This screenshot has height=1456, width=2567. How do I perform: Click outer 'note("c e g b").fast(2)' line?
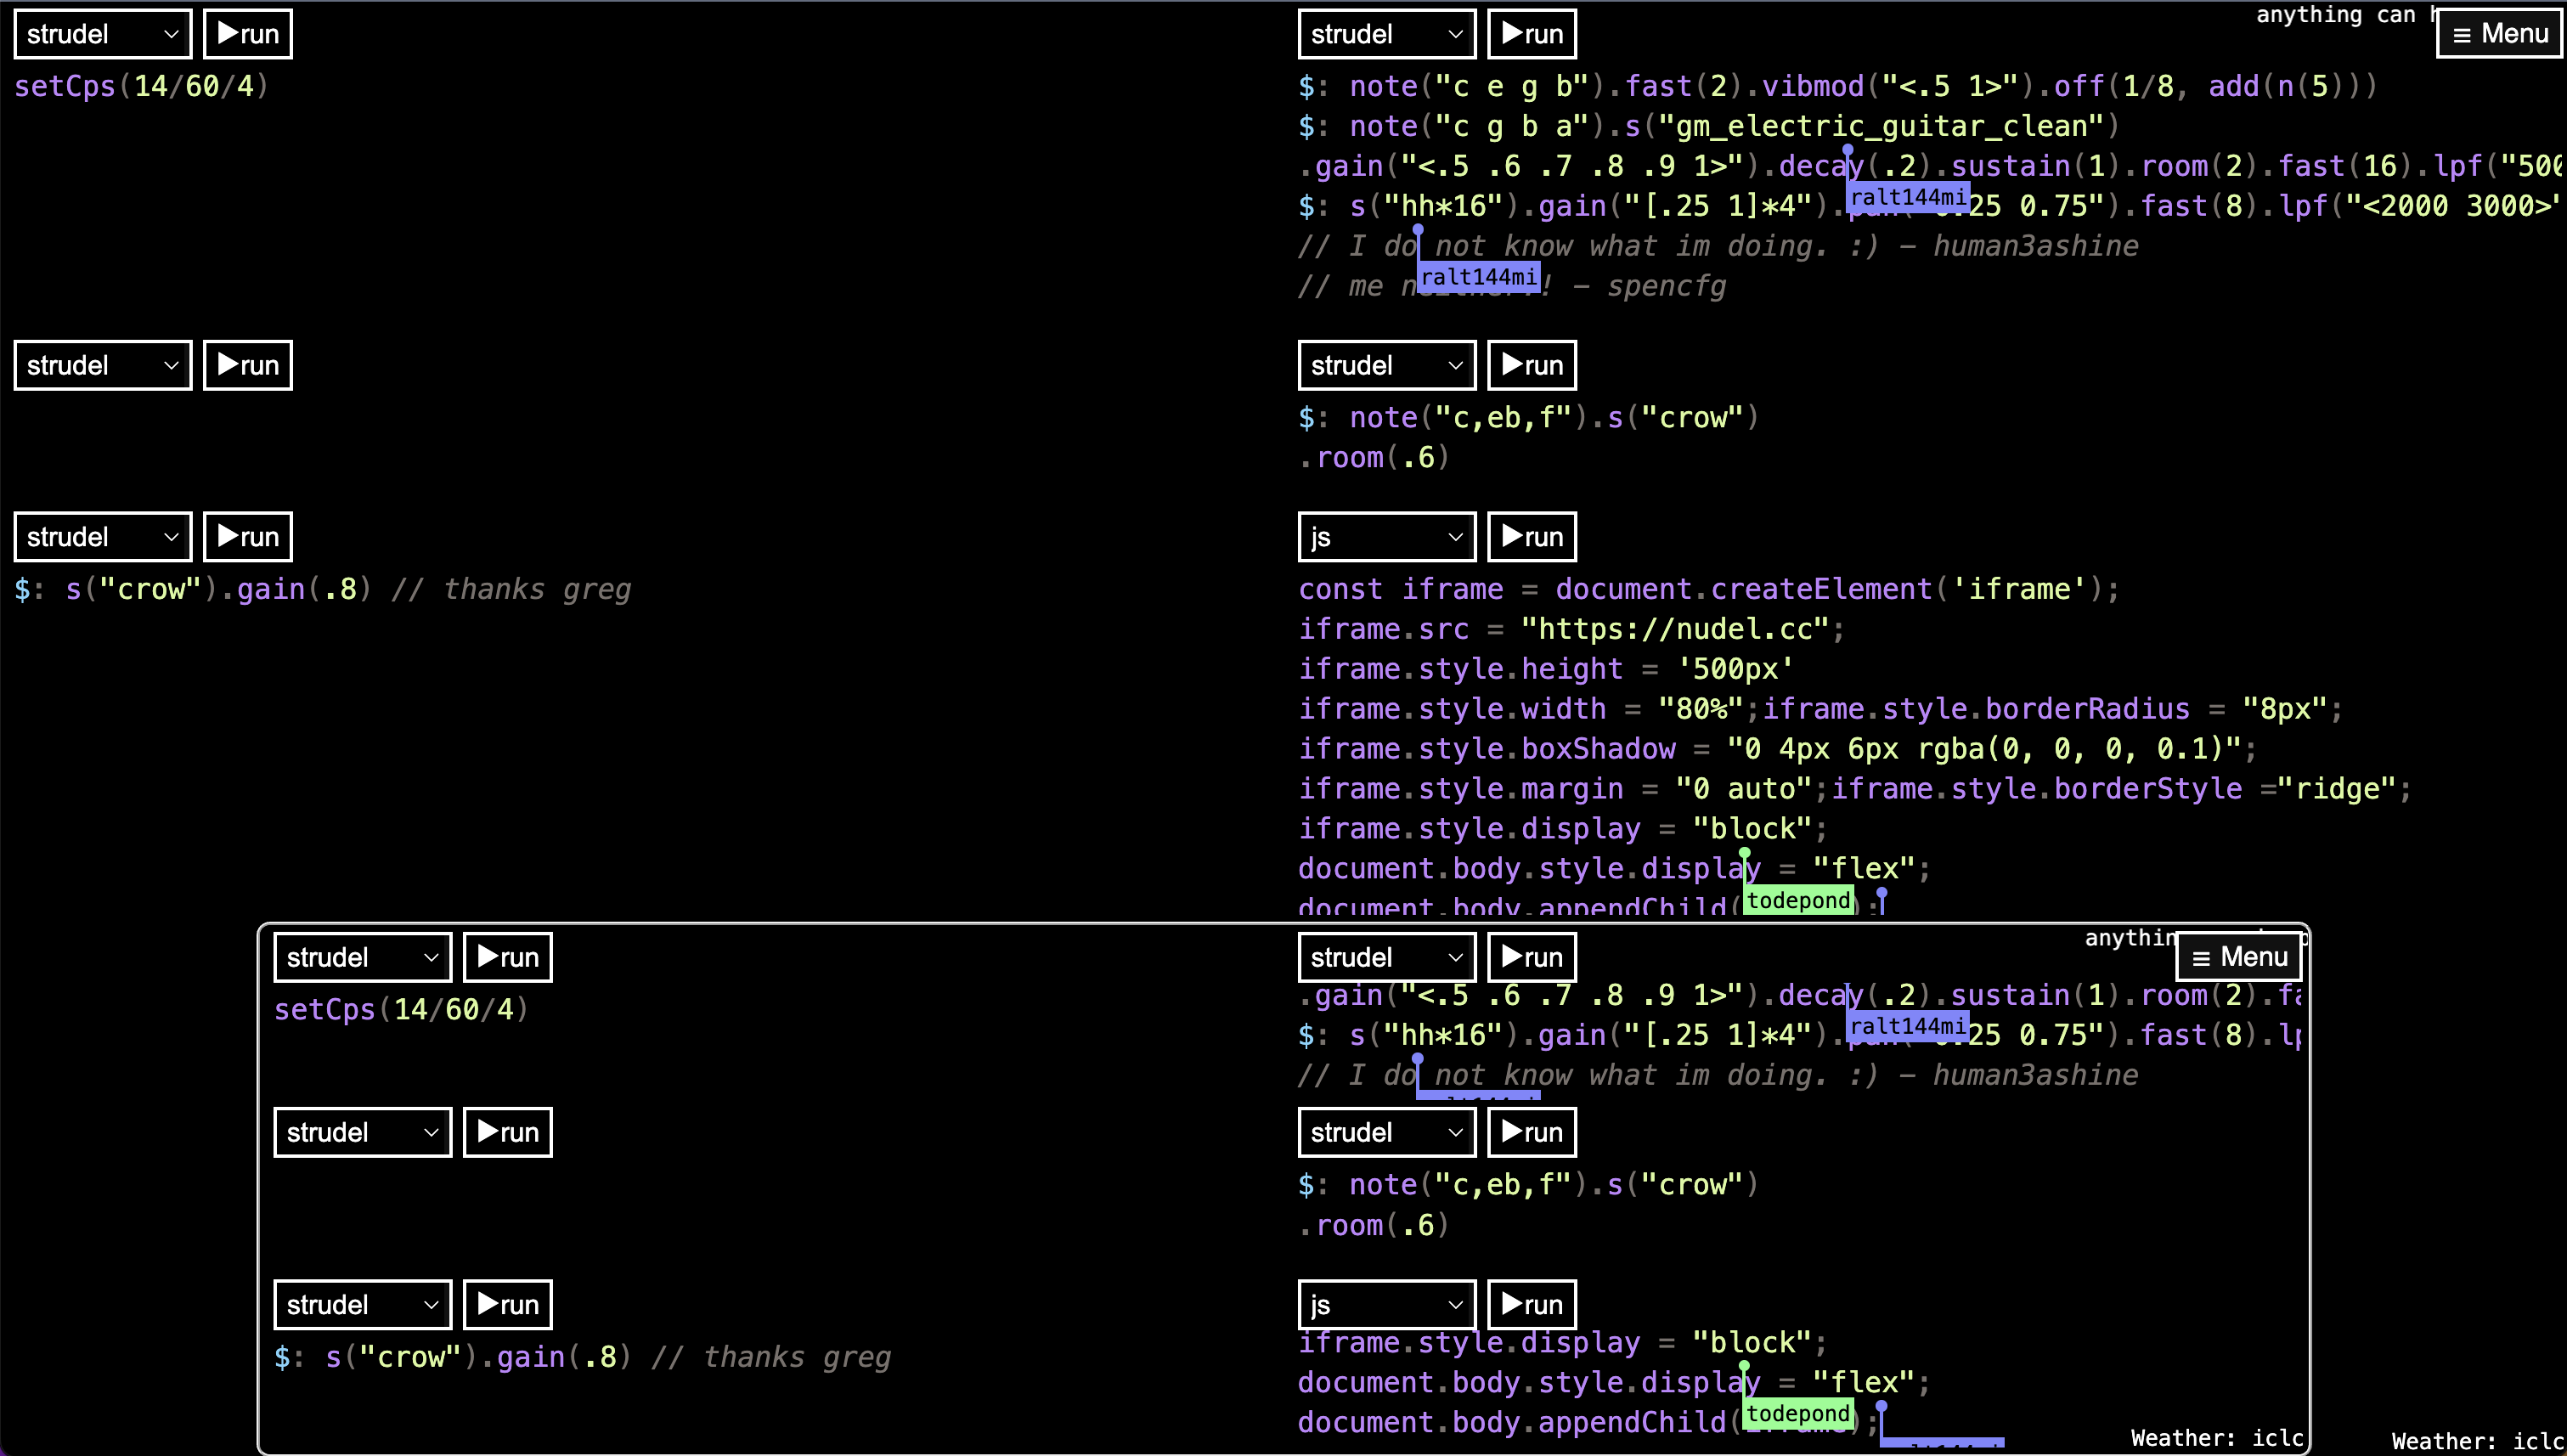pyautogui.click(x=1837, y=86)
